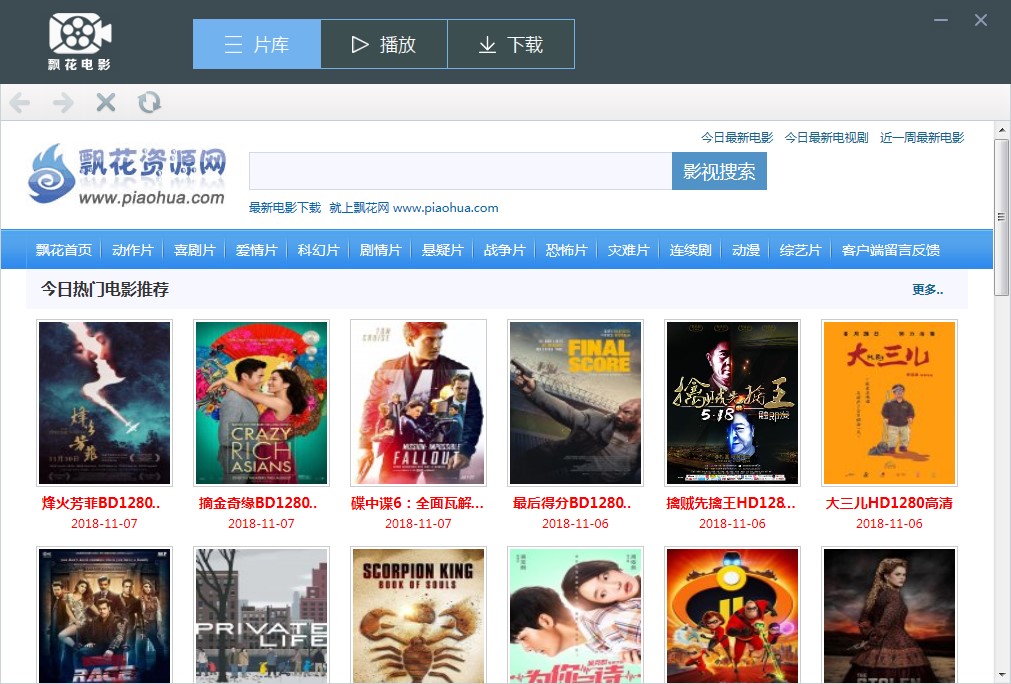Click the 最新电影下载 link
The image size is (1011, 684).
pos(284,208)
